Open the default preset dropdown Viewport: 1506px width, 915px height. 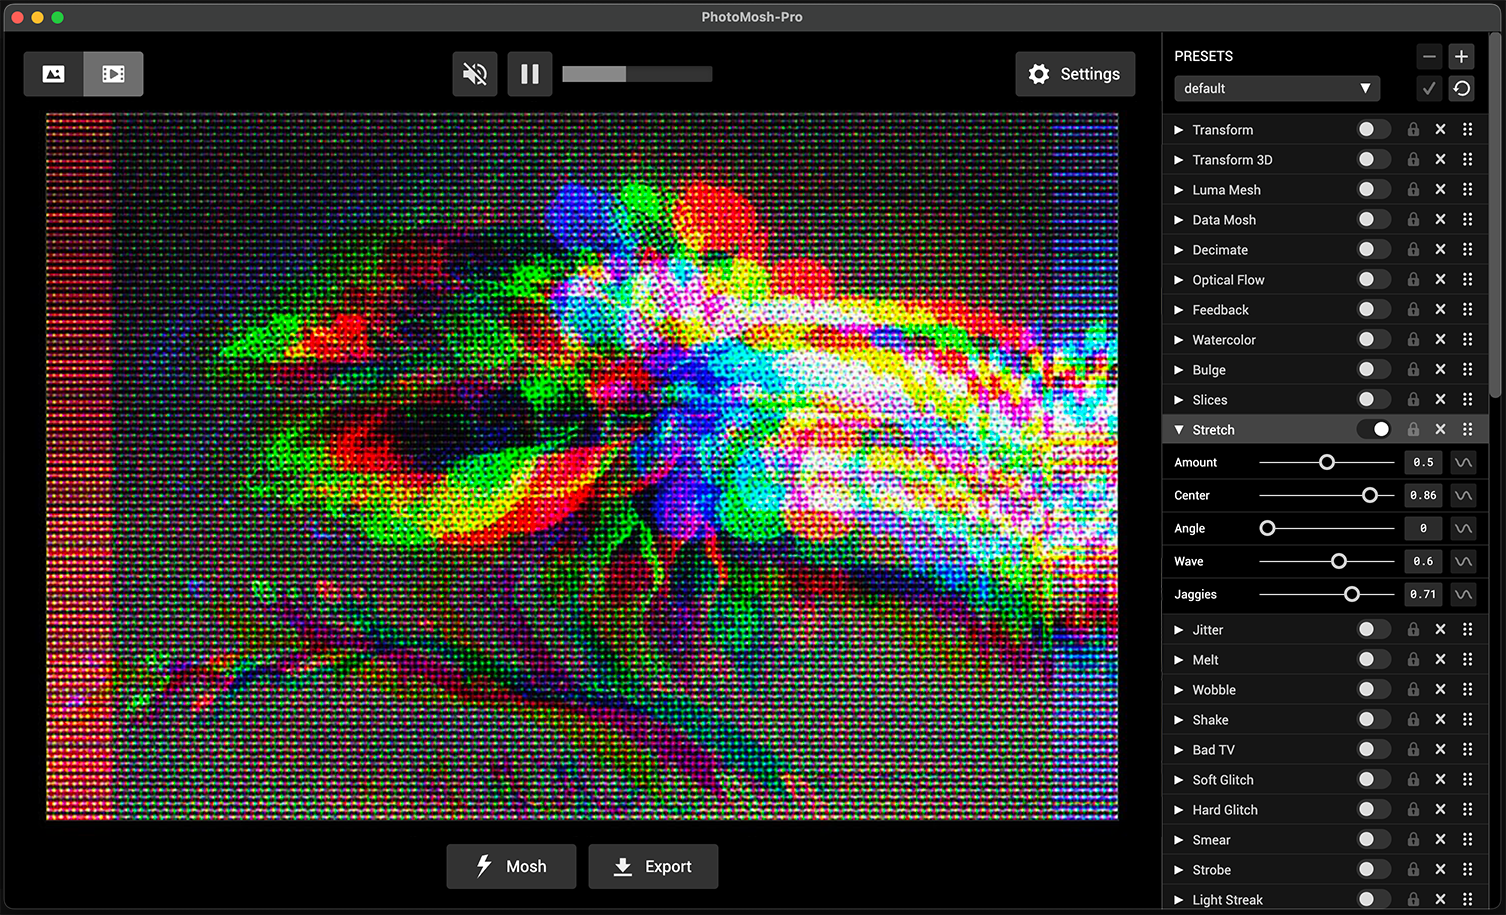[x=1277, y=88]
